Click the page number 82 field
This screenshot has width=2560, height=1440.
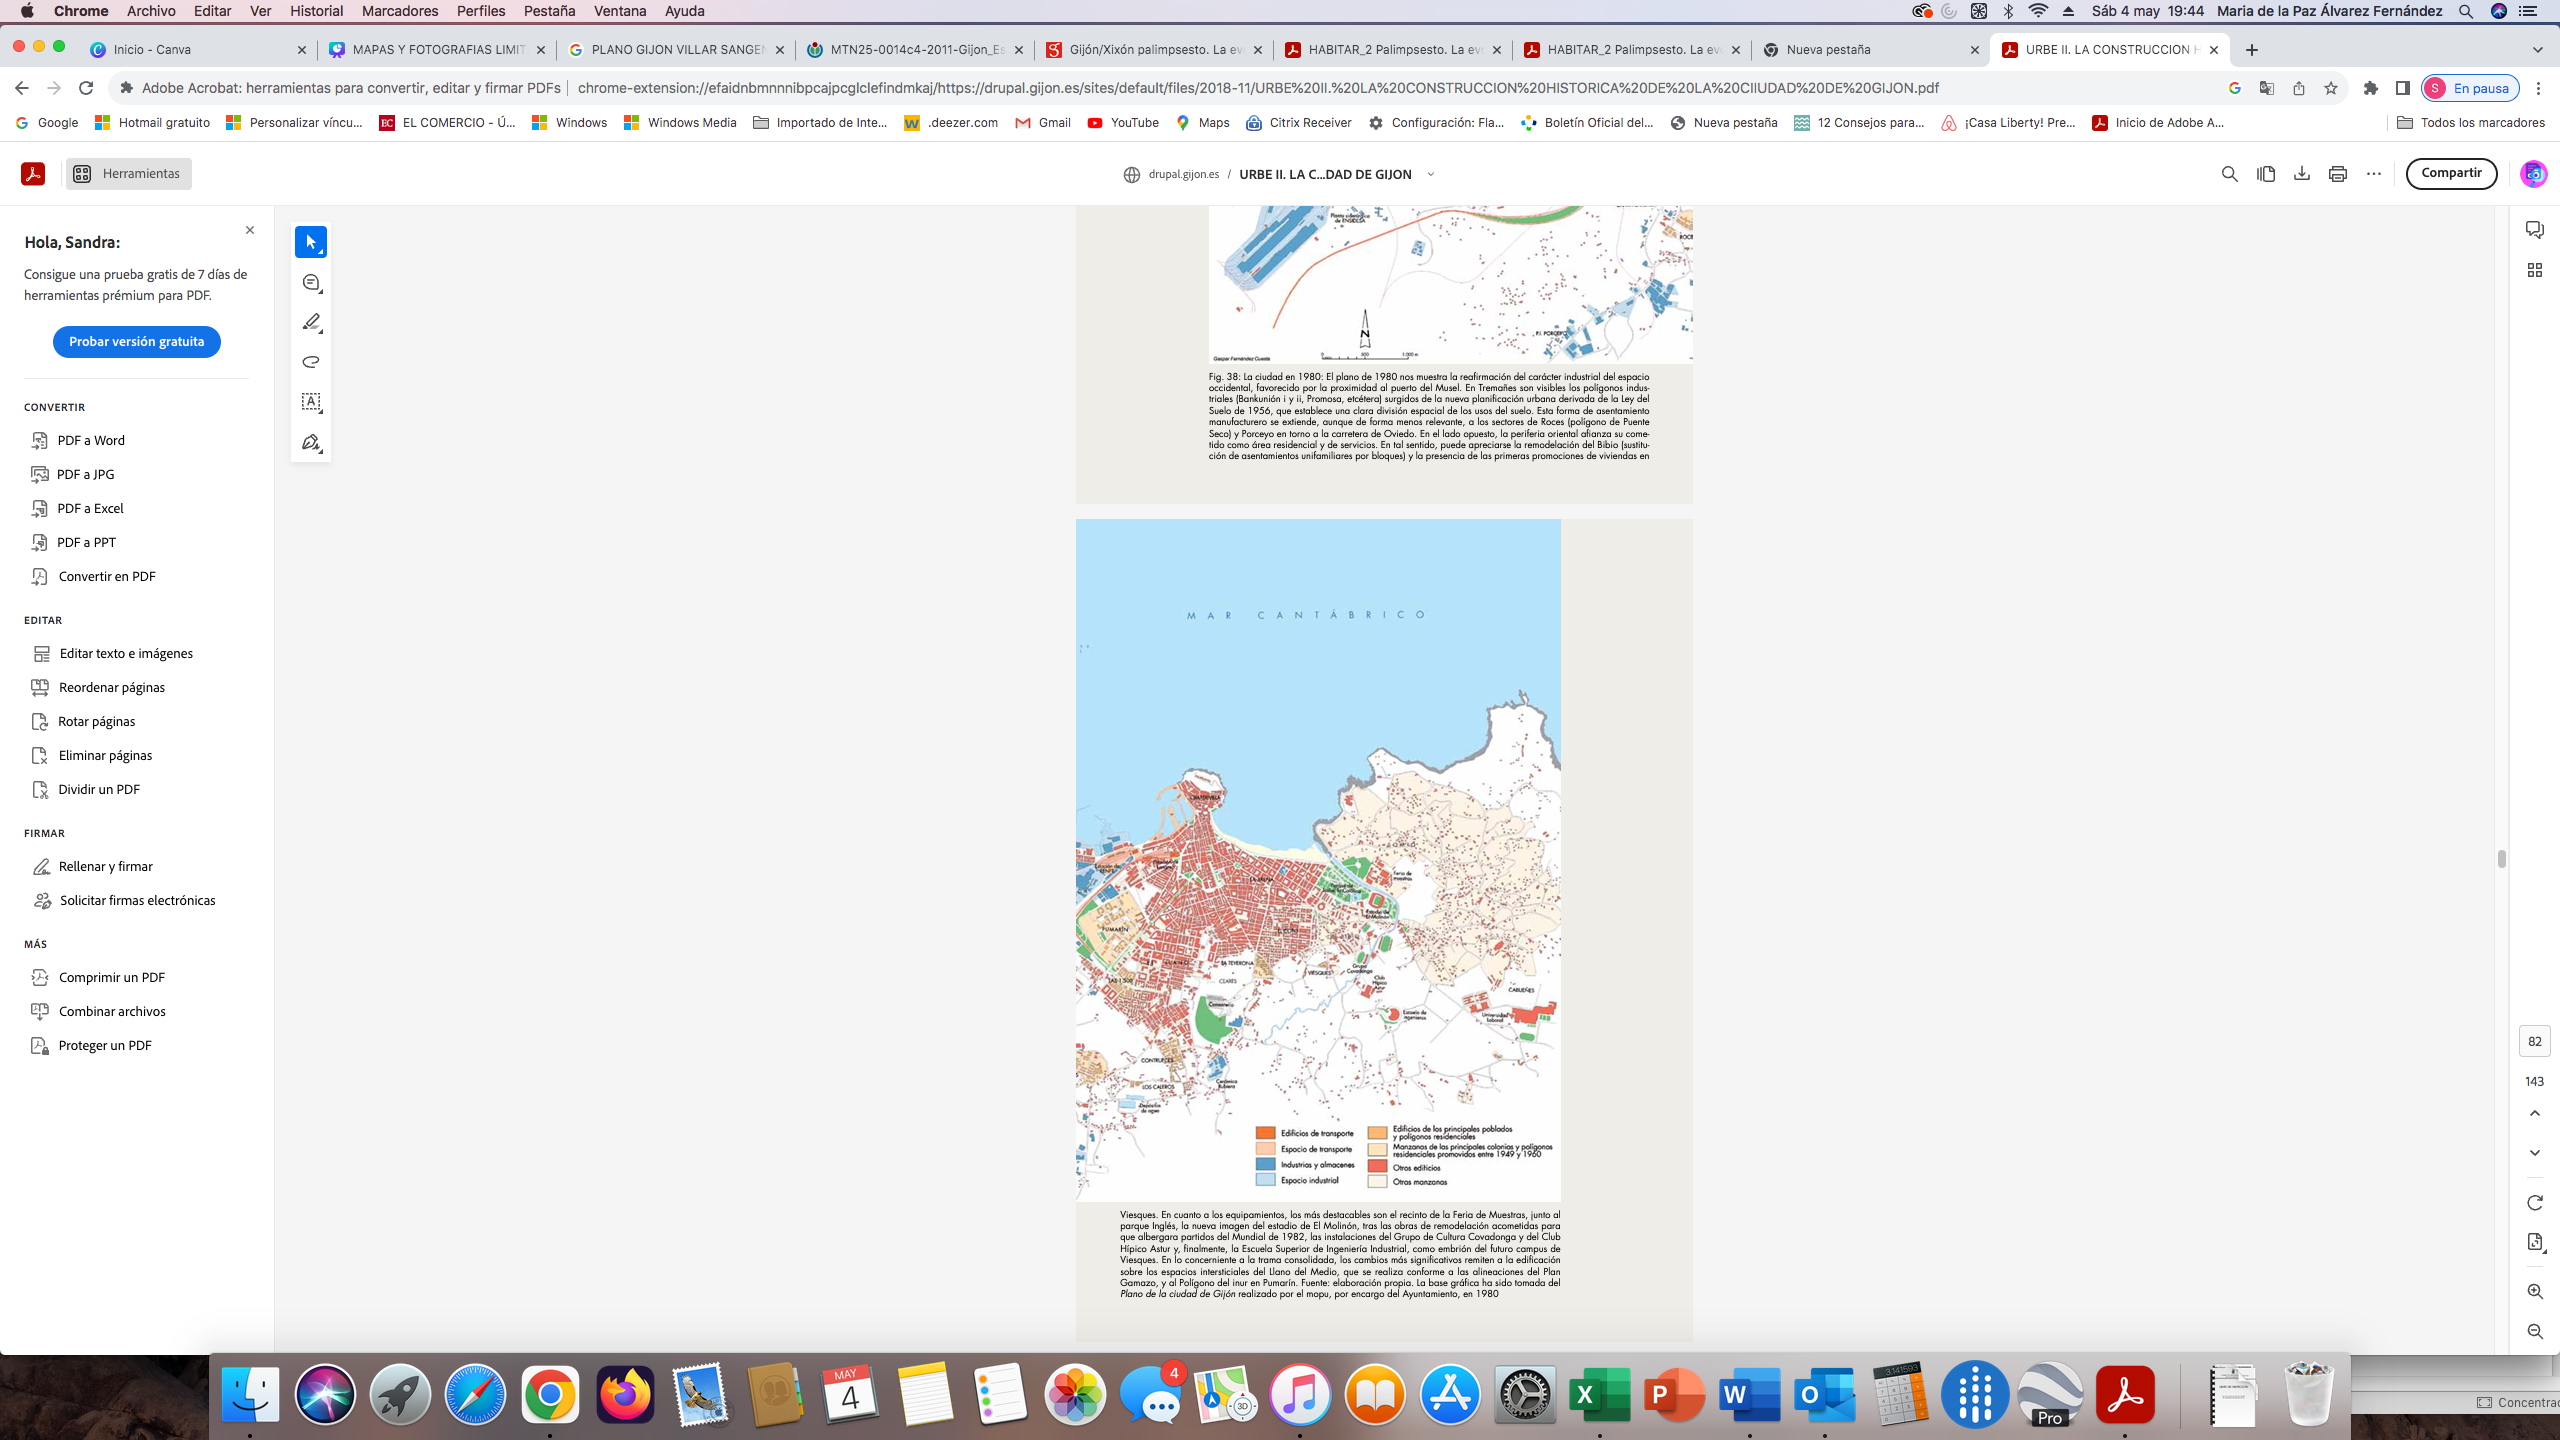(x=2534, y=1041)
